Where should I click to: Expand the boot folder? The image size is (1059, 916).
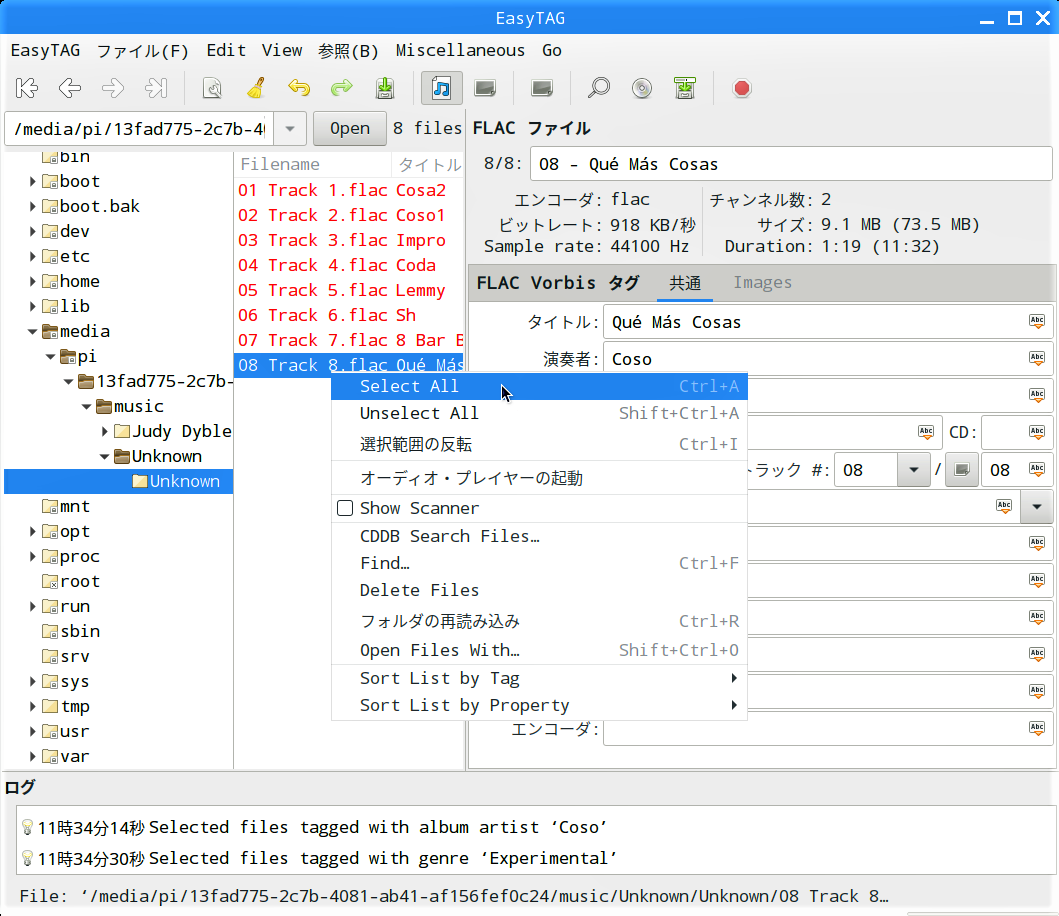pyautogui.click(x=32, y=181)
